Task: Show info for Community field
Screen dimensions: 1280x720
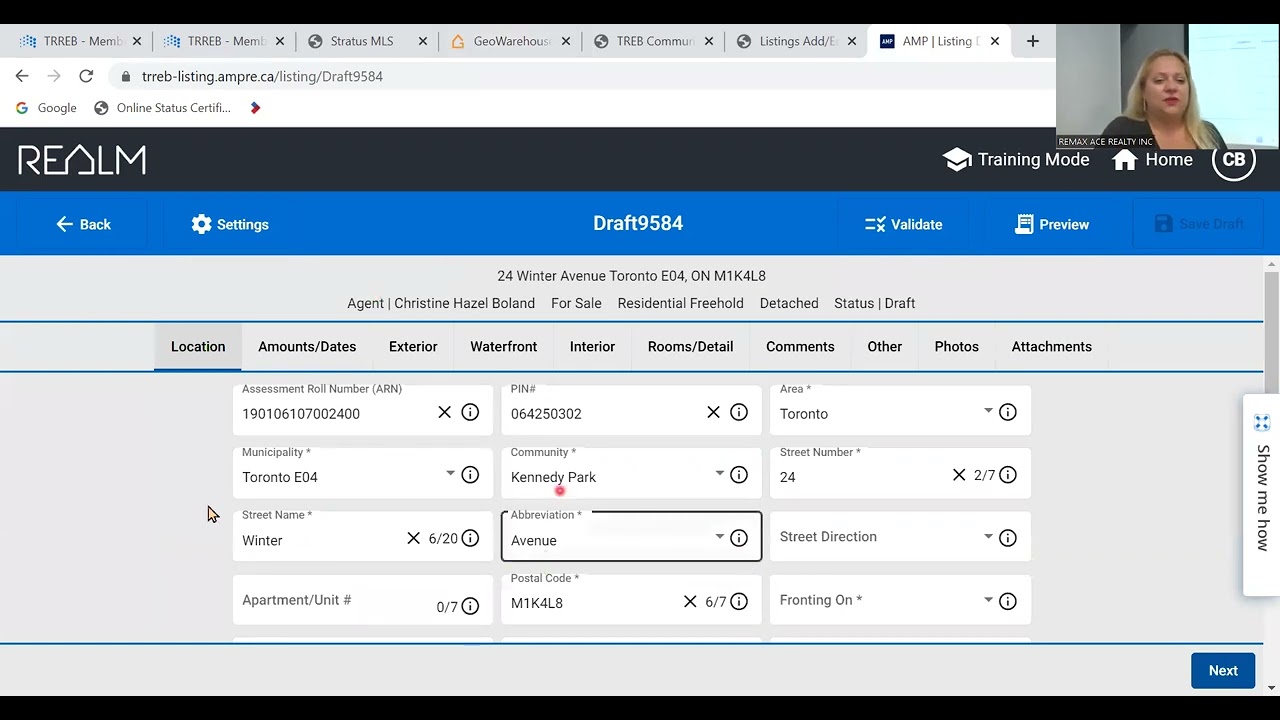Action: point(739,475)
